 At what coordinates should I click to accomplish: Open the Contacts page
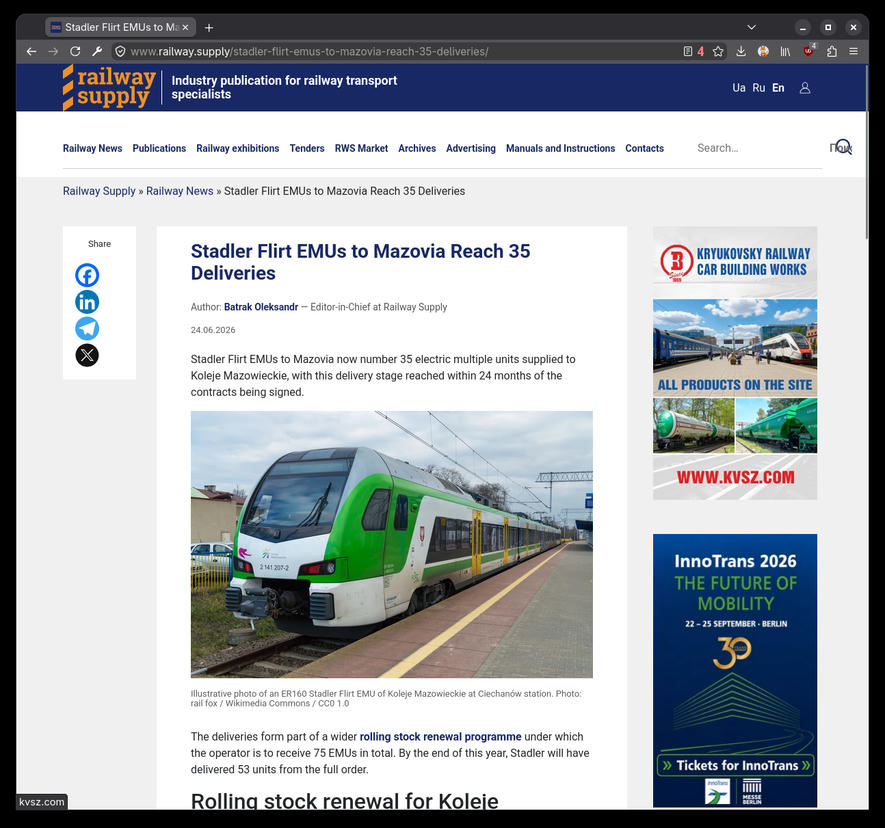[645, 148]
